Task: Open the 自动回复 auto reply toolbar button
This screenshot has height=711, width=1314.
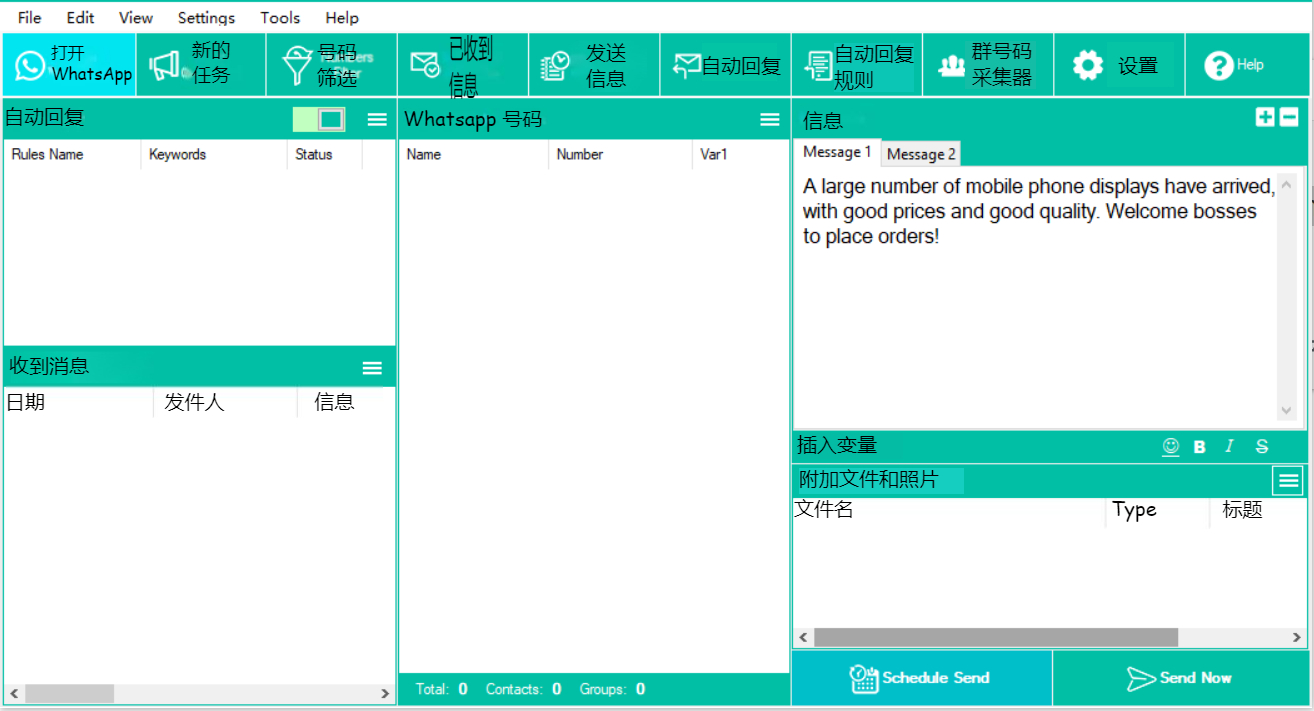Action: coord(725,65)
